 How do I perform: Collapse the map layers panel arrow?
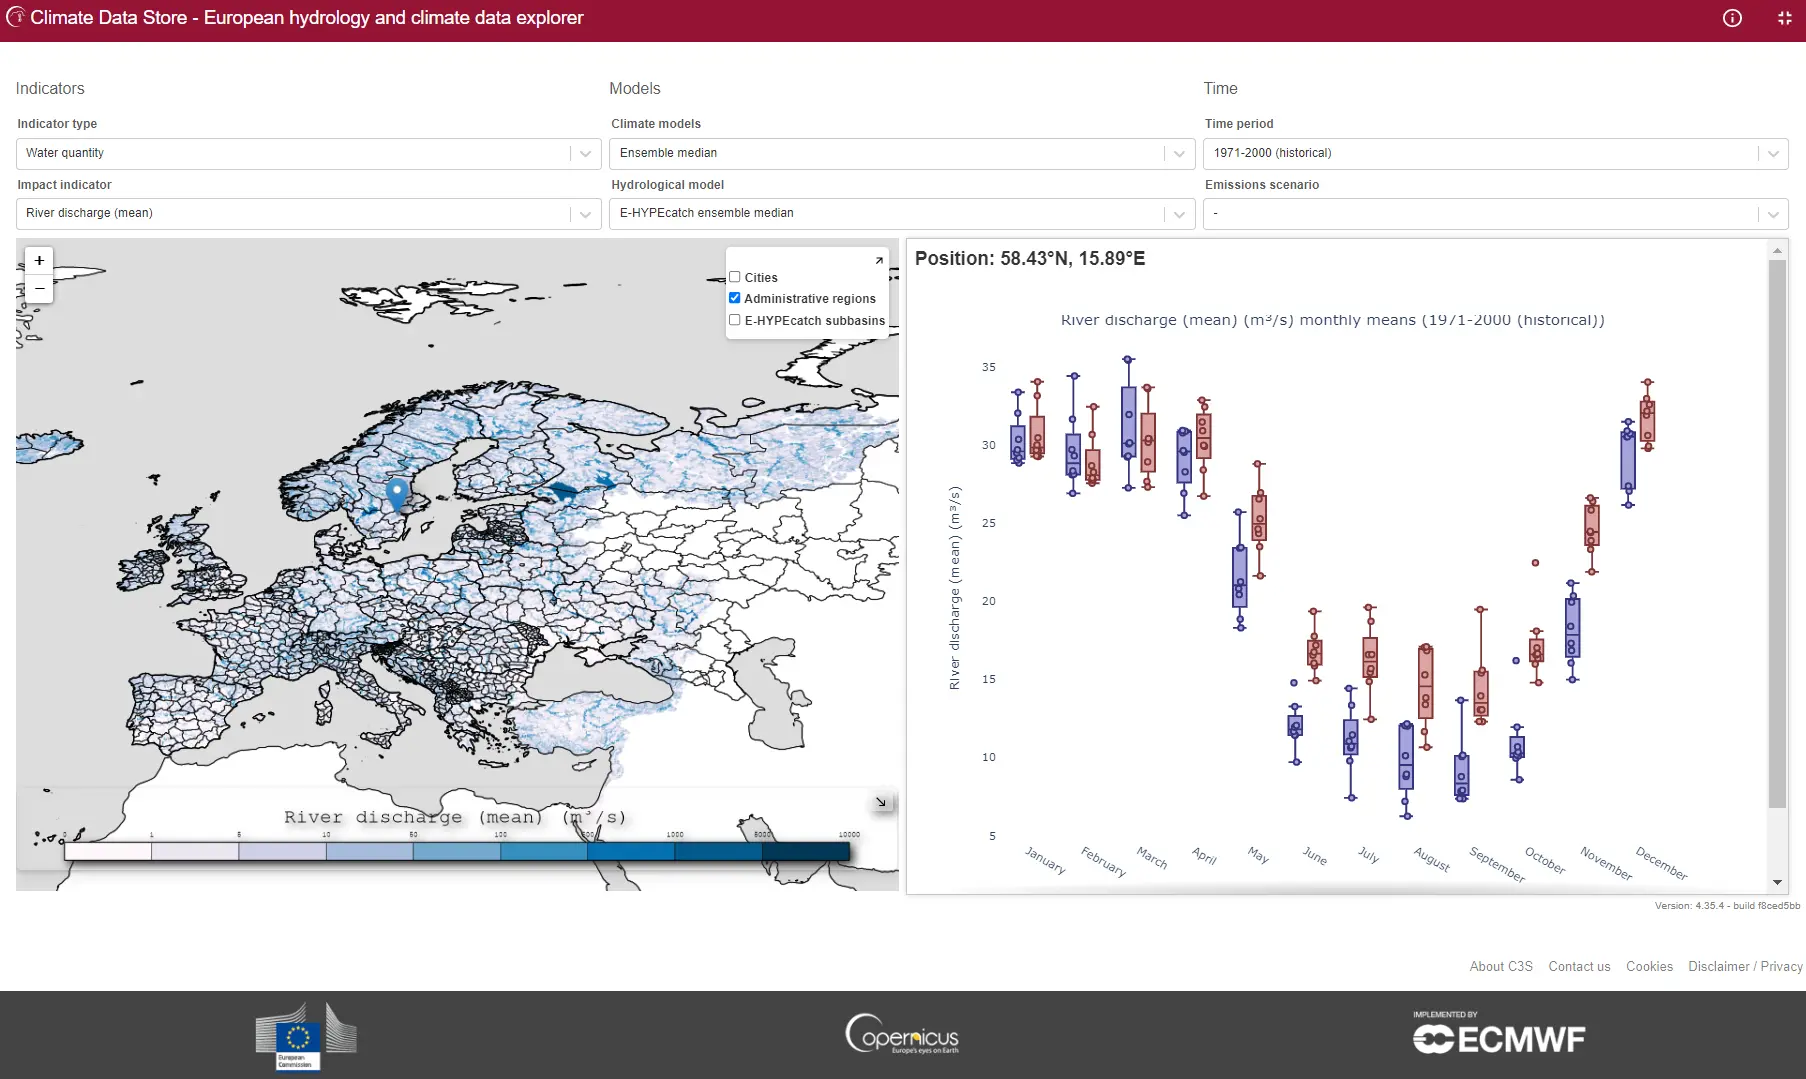pyautogui.click(x=879, y=260)
